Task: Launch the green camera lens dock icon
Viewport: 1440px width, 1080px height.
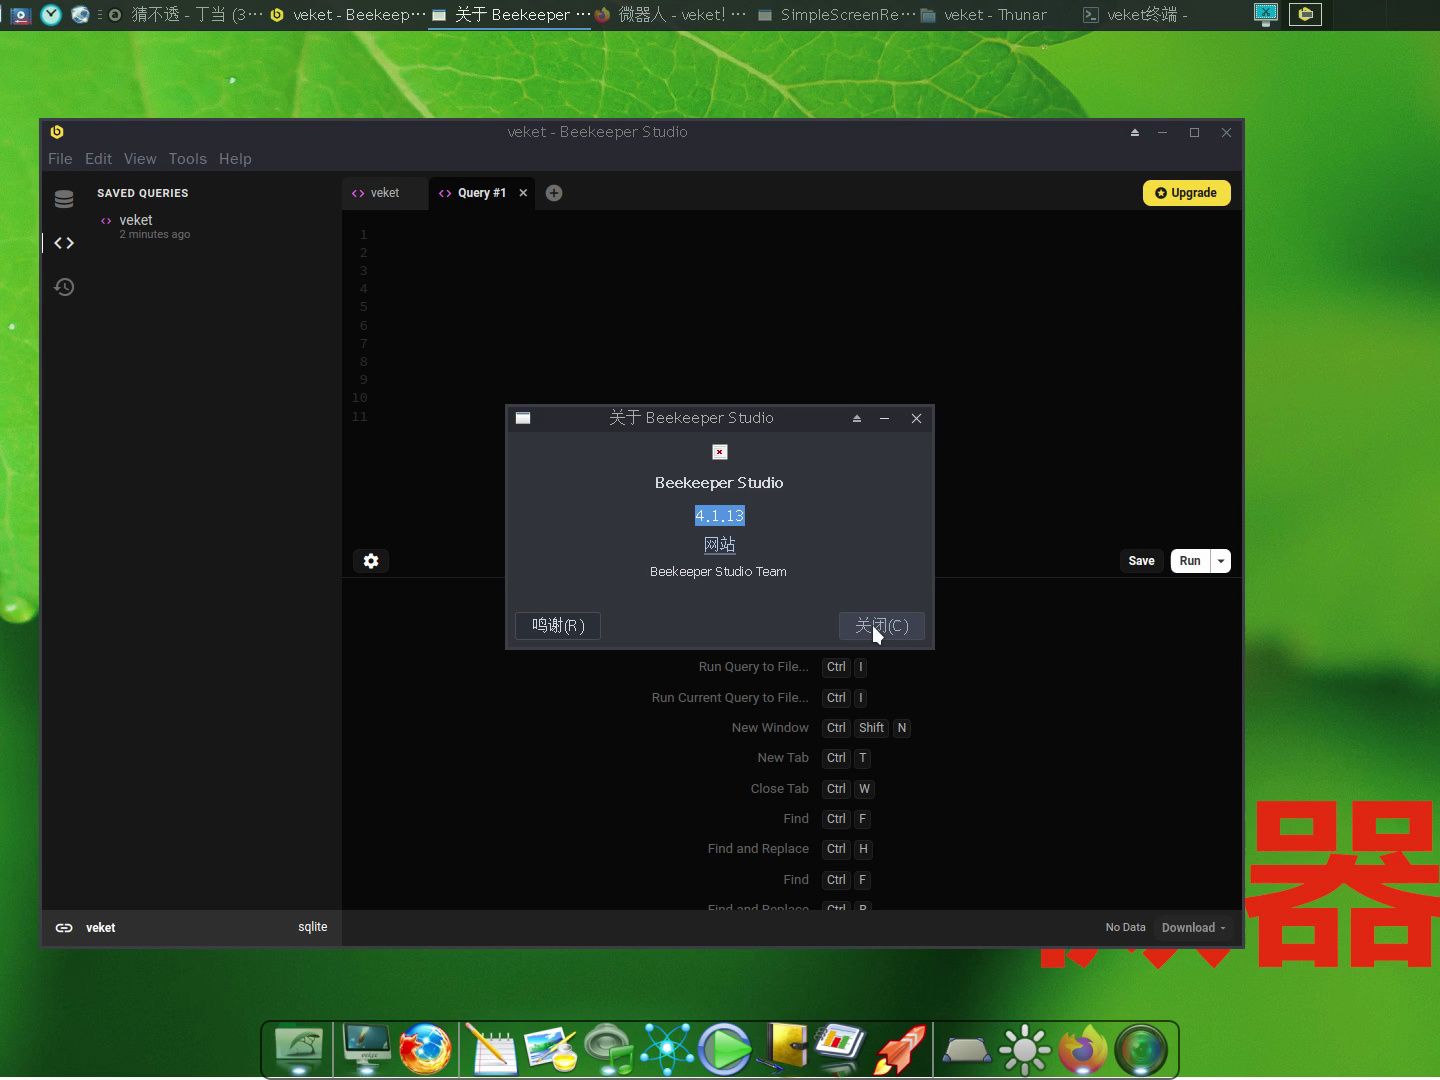Action: [x=1142, y=1049]
